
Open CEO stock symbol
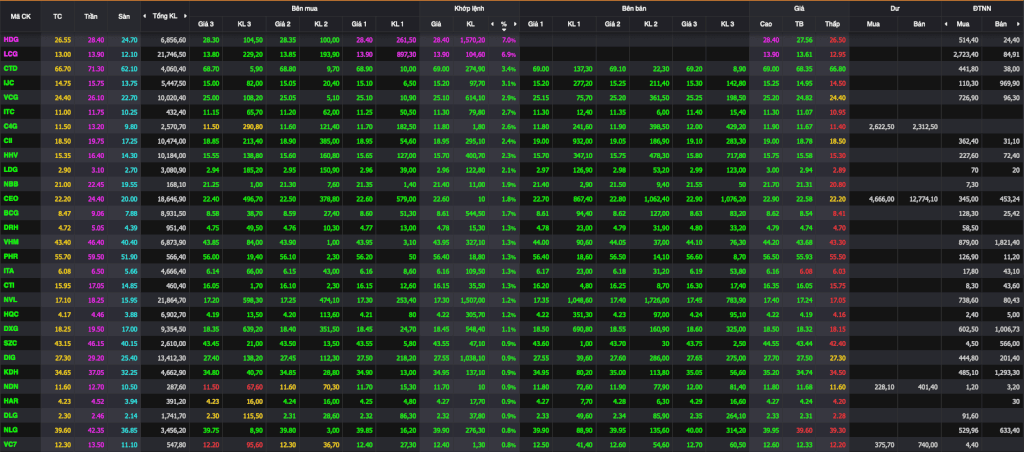[x=11, y=197]
